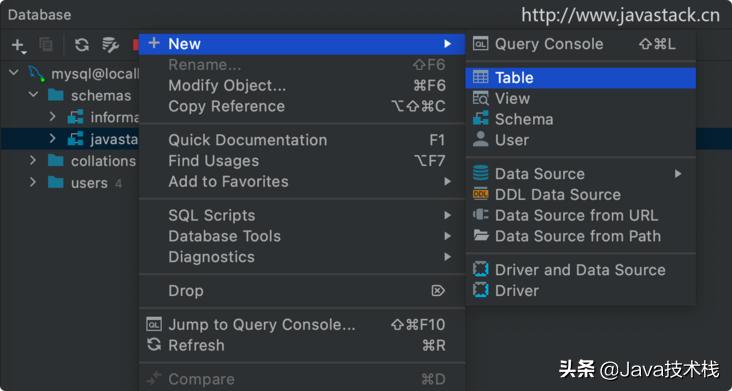
Task: Expand the collations folder node
Action: 33,161
